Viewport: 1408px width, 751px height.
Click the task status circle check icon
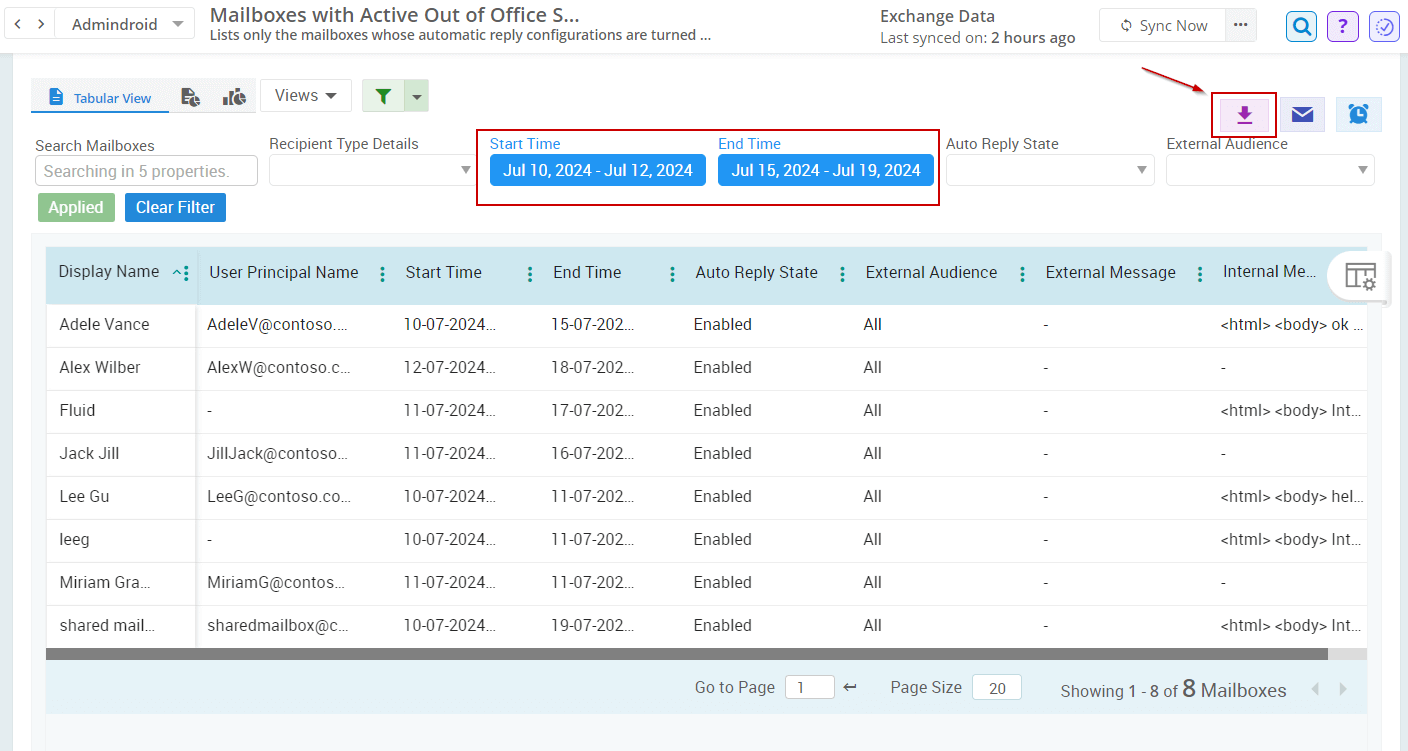pos(1384,27)
